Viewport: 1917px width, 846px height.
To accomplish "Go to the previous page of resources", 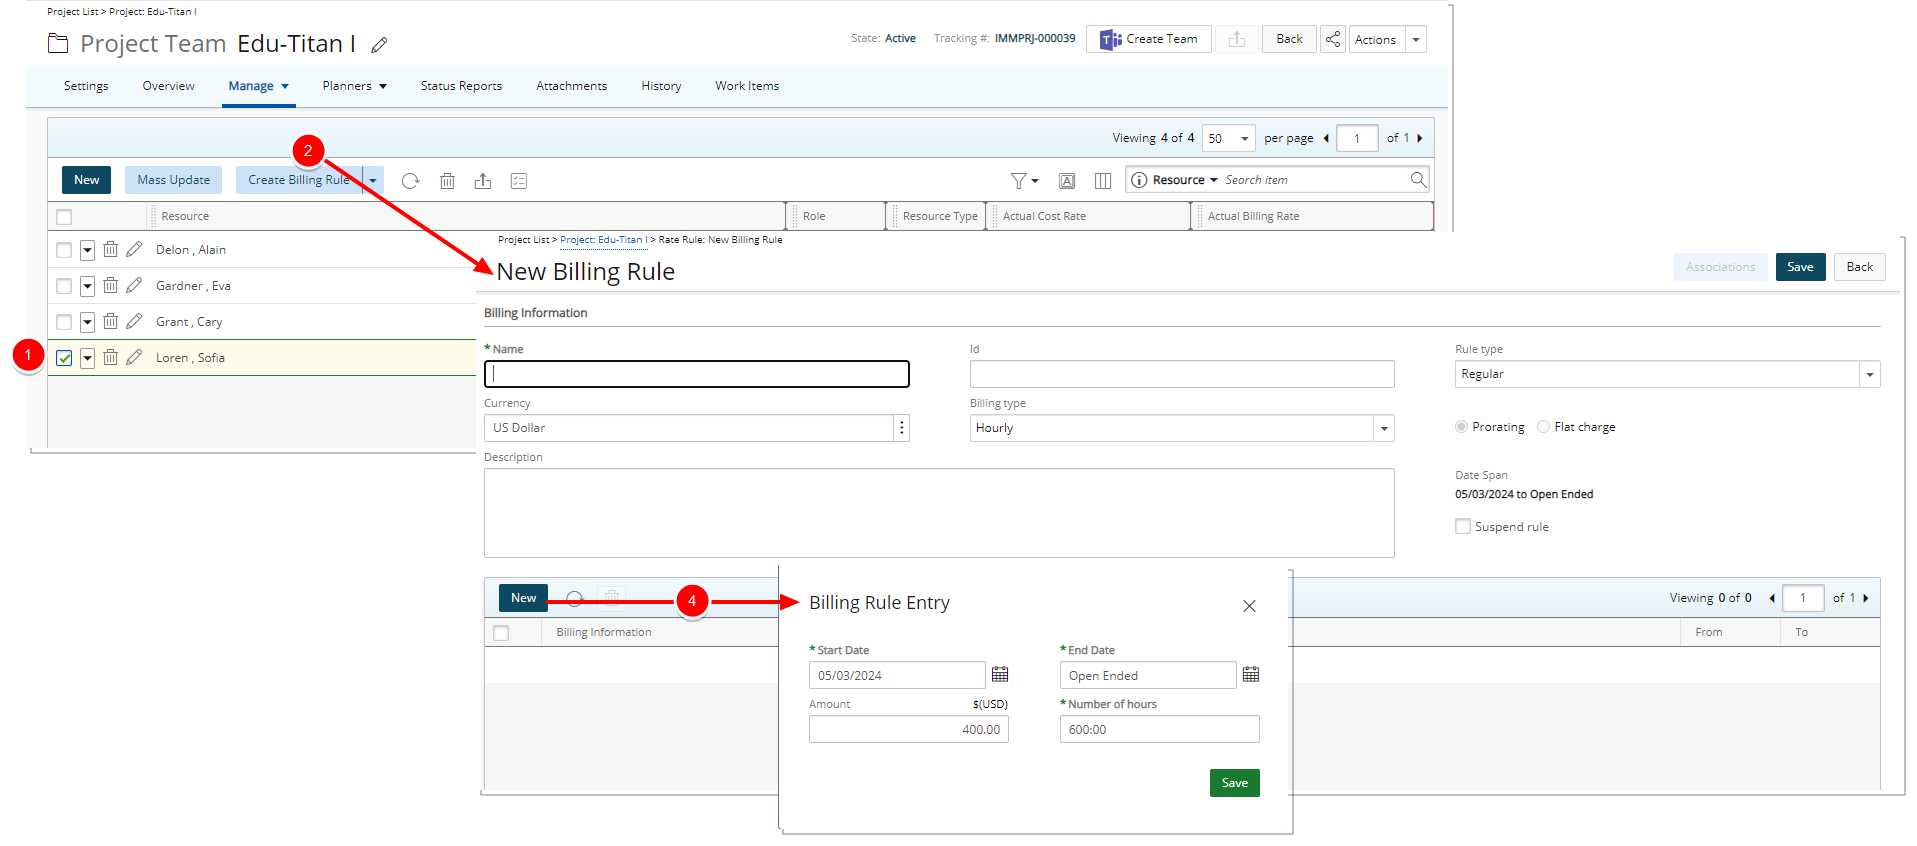I will coord(1326,138).
